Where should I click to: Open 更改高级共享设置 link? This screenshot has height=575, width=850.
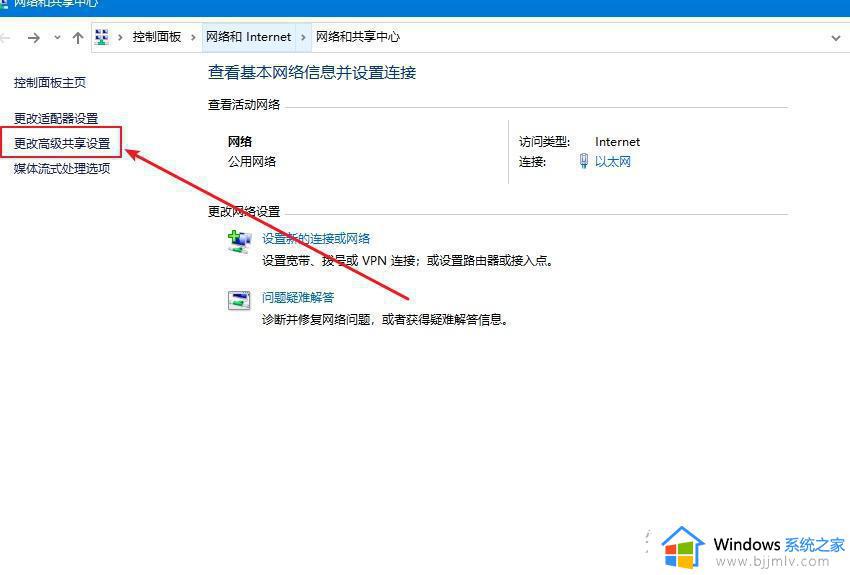tap(62, 143)
